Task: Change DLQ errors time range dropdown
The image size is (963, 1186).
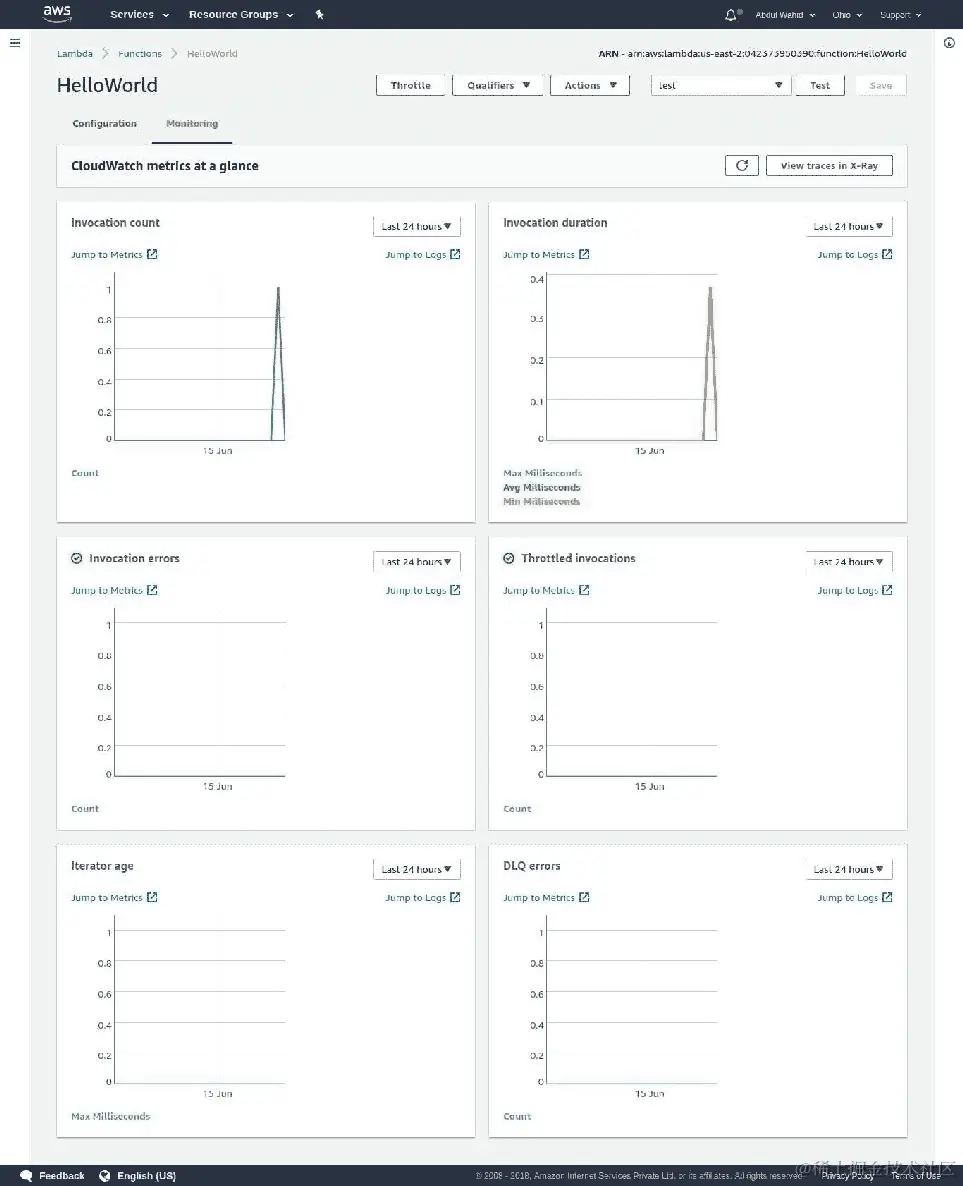Action: 848,869
